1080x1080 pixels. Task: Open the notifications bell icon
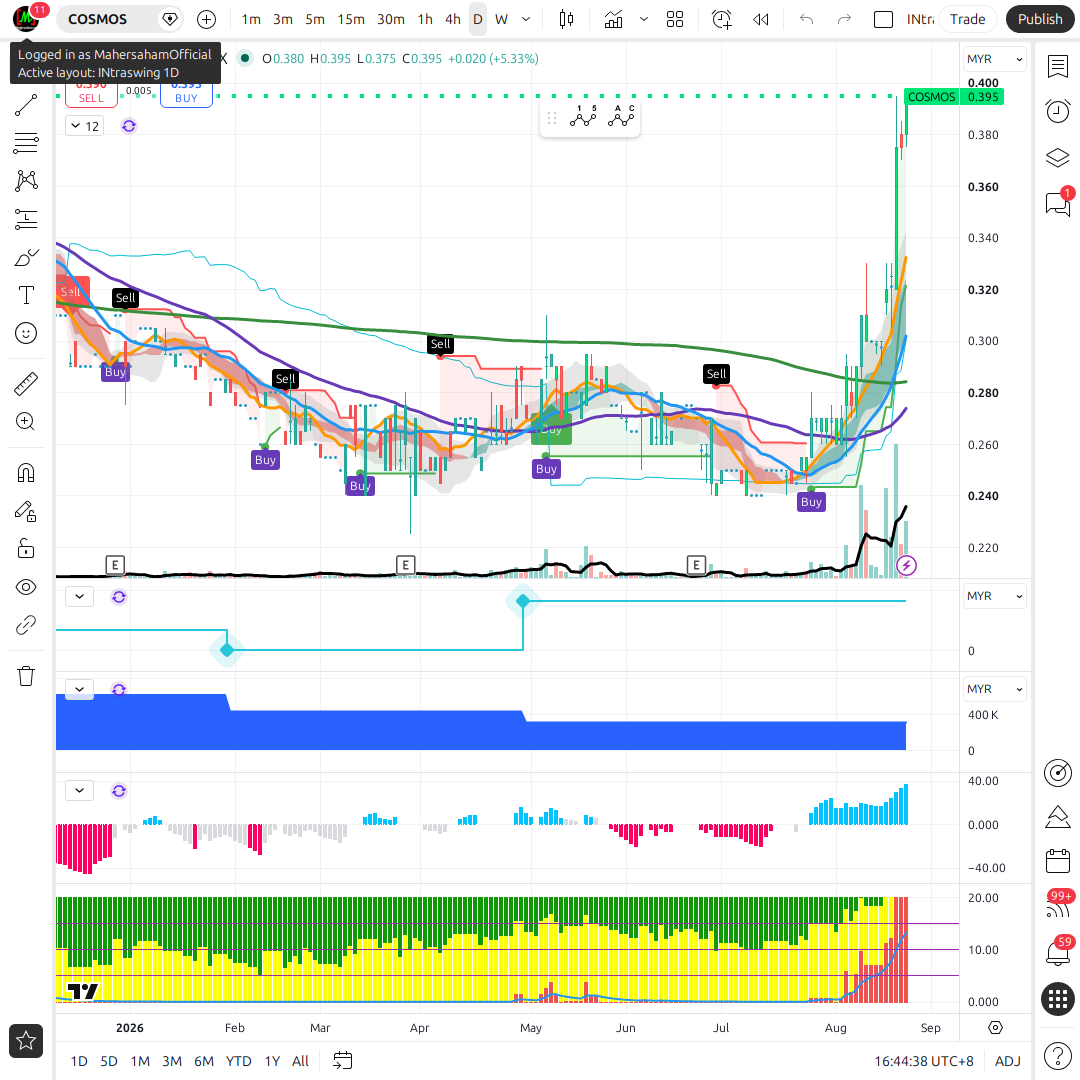click(1057, 953)
